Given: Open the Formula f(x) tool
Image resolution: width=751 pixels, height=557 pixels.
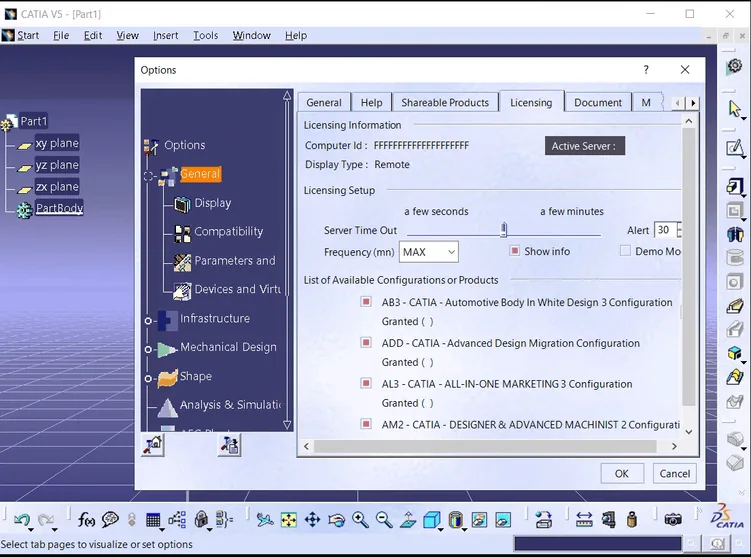Looking at the screenshot, I should coord(86,520).
